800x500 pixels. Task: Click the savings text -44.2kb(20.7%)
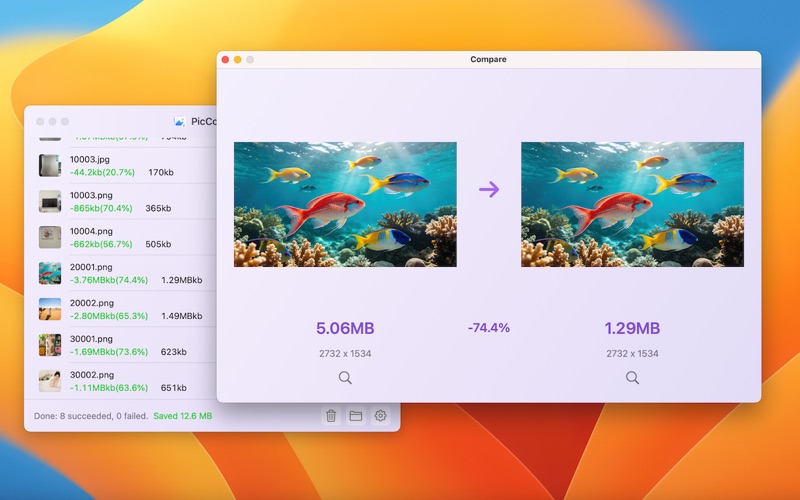pyautogui.click(x=102, y=172)
